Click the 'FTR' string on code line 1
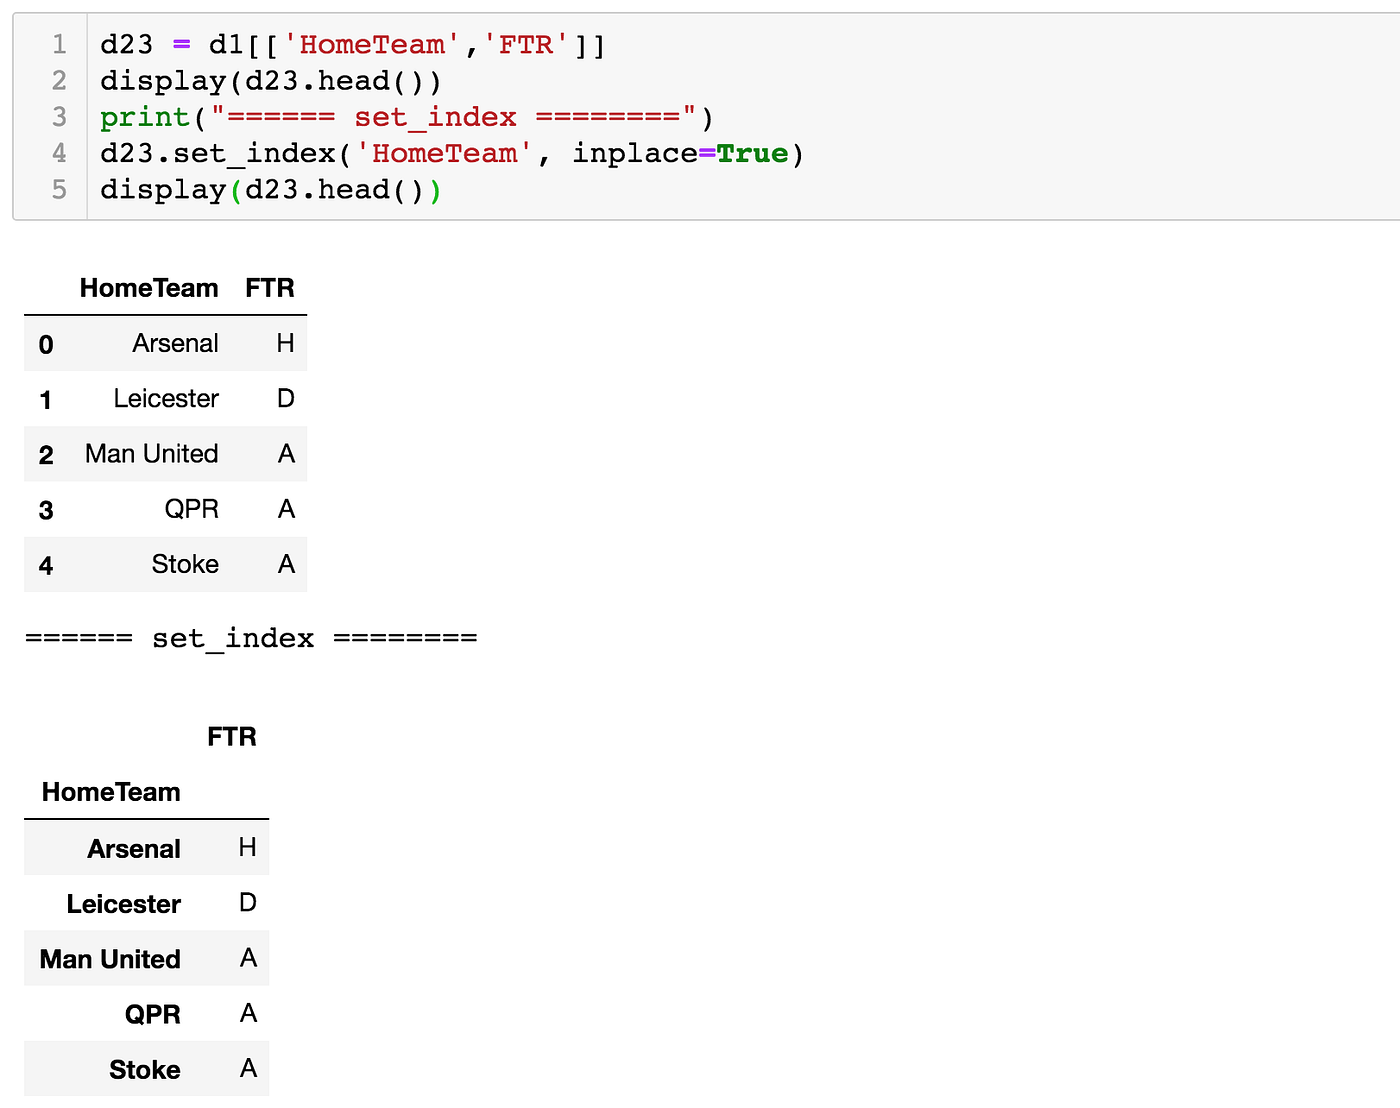 click(x=526, y=45)
